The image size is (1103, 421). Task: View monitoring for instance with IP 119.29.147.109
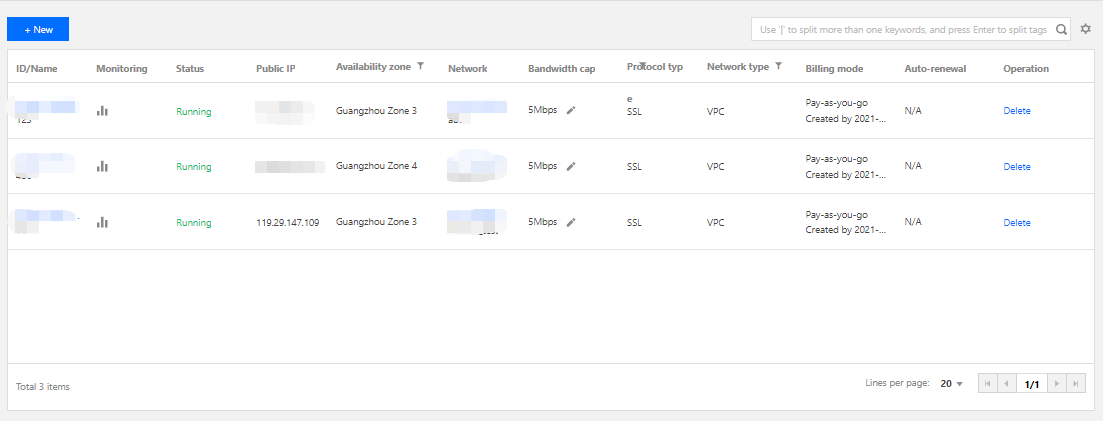click(102, 223)
